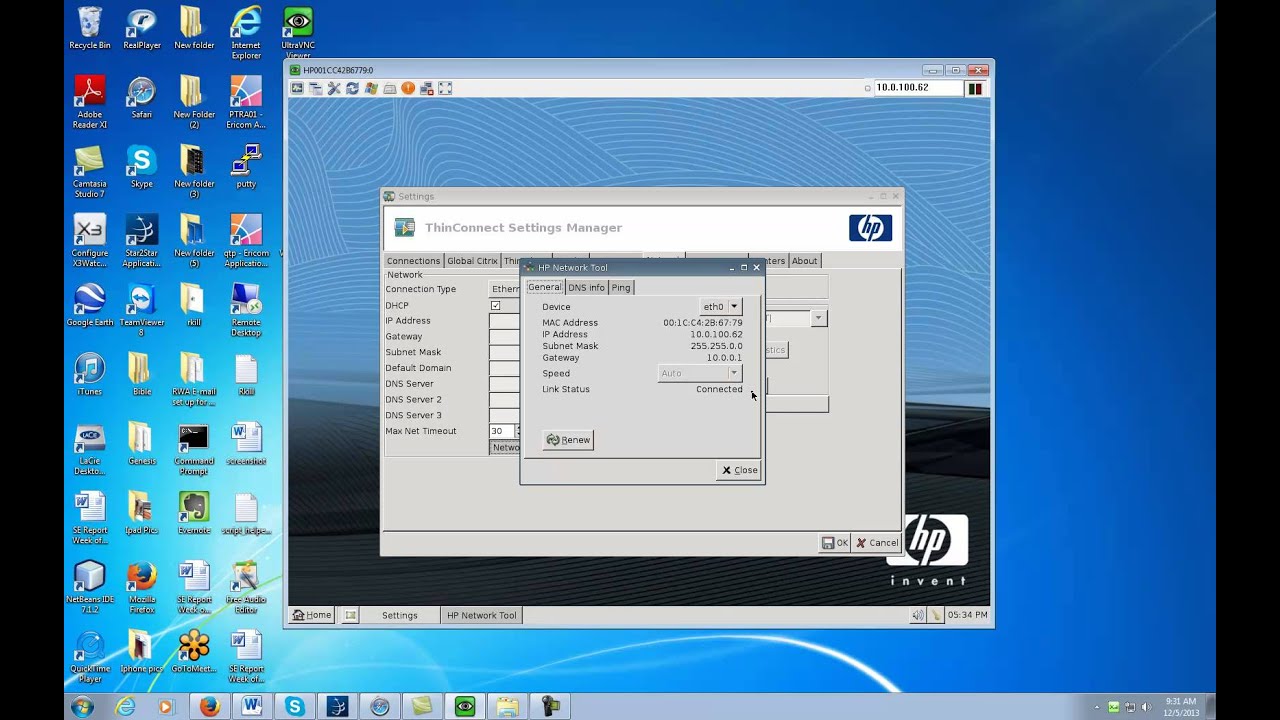
Task: Click the 05:34 PM clock in remote taskbar
Action: point(967,615)
